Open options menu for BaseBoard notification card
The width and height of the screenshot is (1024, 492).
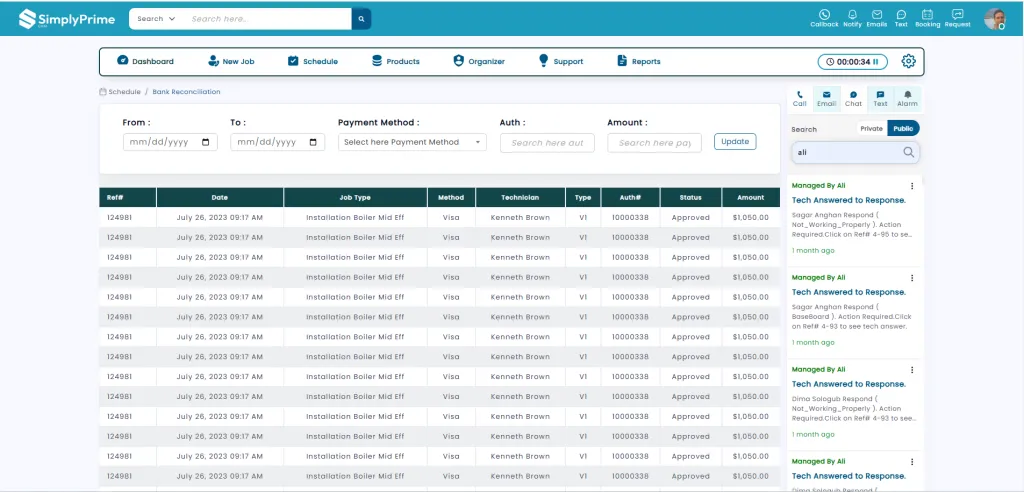(912, 278)
